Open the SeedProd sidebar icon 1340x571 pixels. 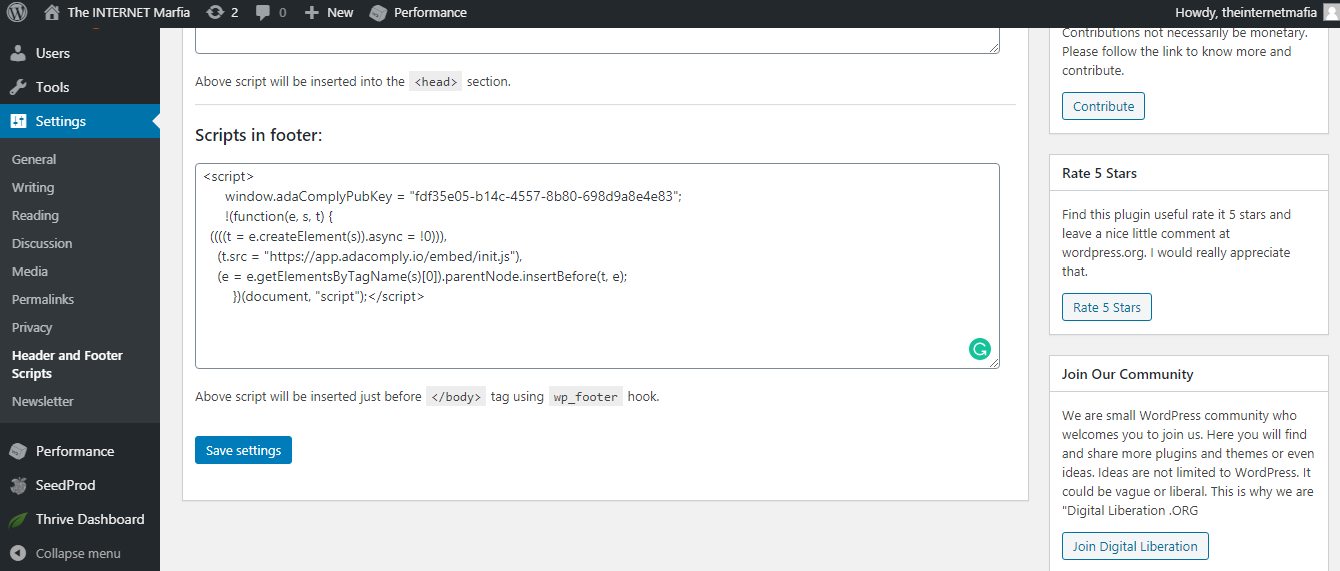(18, 486)
